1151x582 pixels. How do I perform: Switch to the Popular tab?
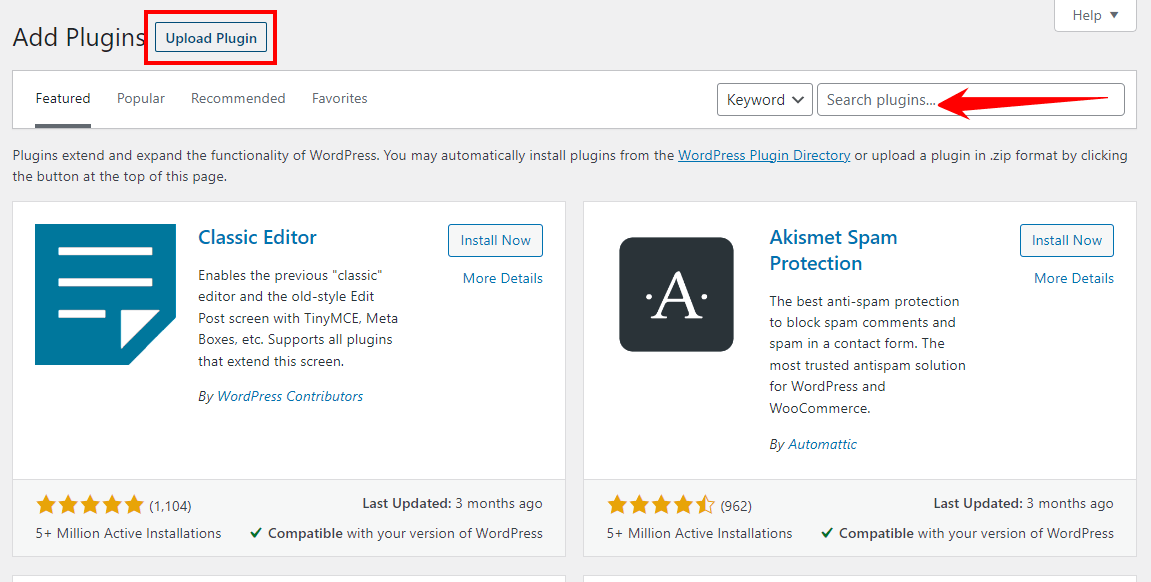pos(141,99)
